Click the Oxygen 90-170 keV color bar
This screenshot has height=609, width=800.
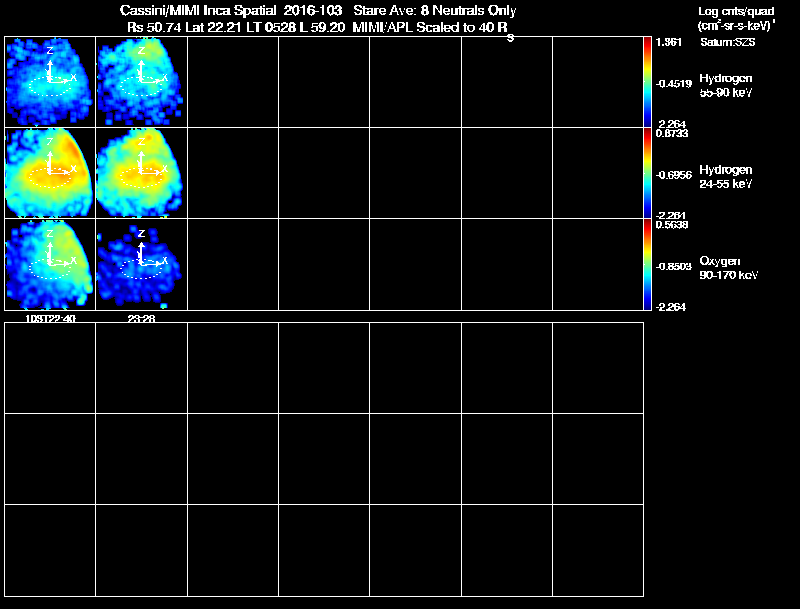[647, 264]
